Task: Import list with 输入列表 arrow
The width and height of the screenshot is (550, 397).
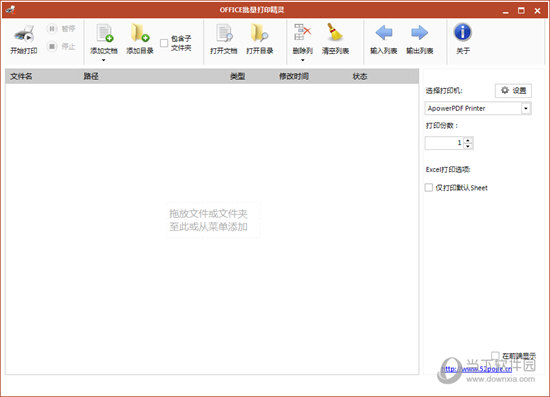Action: tap(384, 39)
